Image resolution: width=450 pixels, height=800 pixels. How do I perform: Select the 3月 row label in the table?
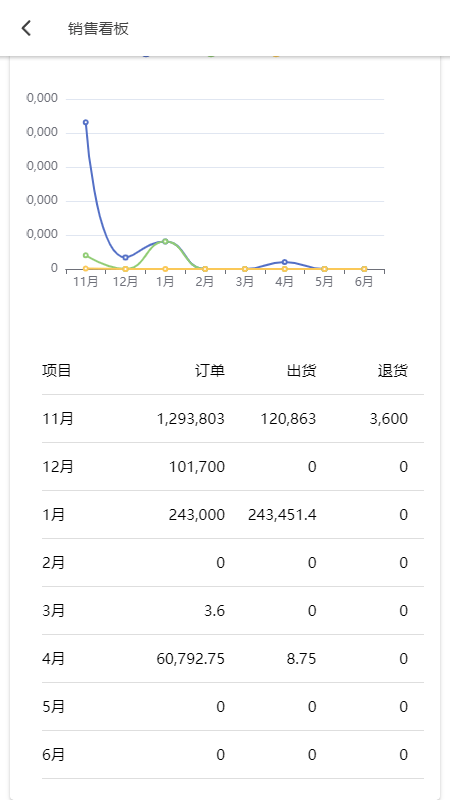coord(54,611)
